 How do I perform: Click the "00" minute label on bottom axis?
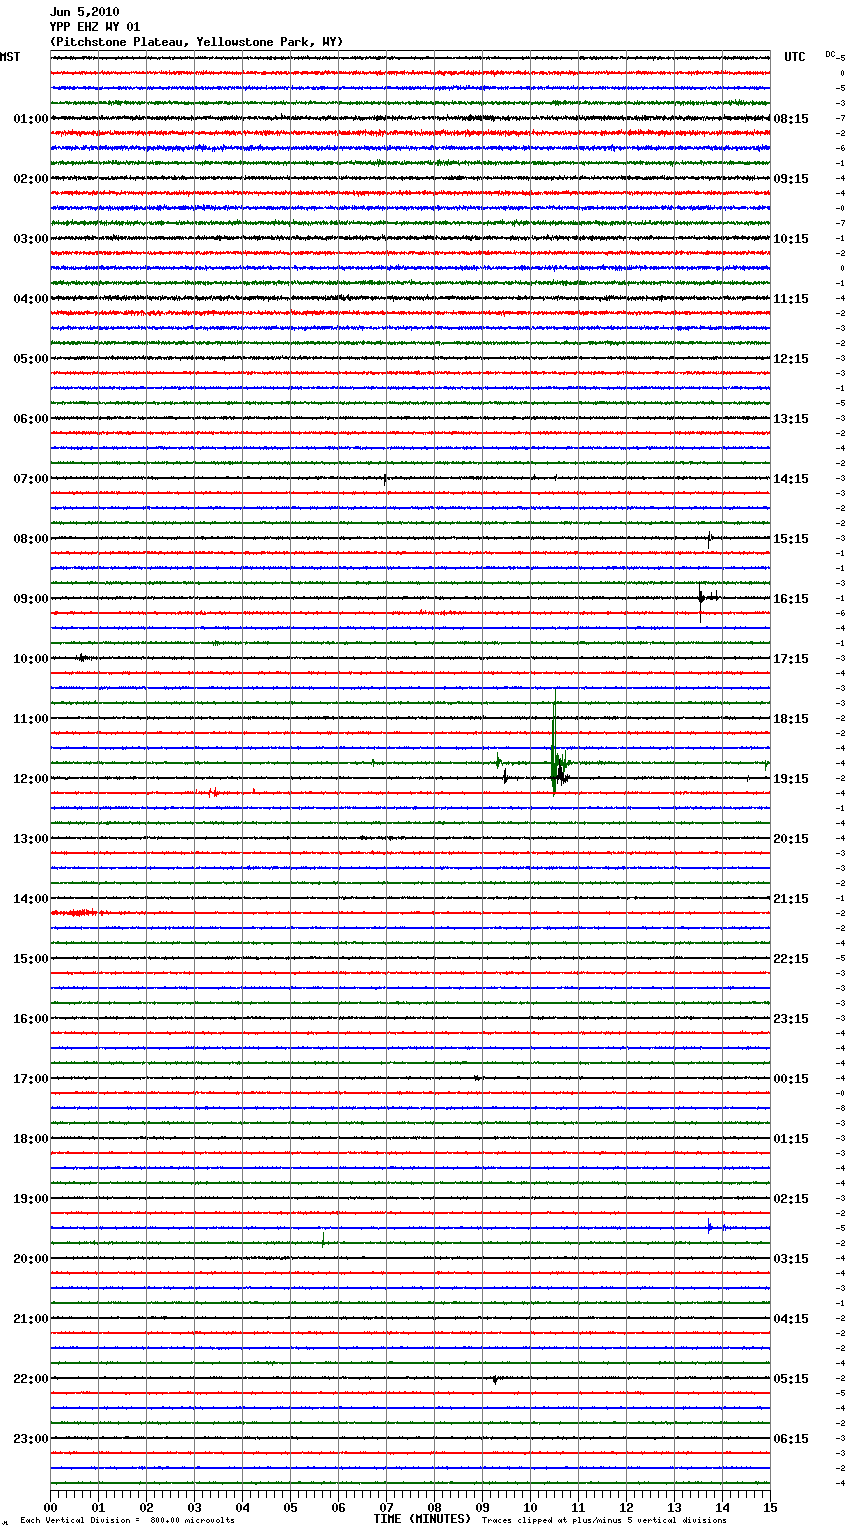pyautogui.click(x=50, y=1508)
